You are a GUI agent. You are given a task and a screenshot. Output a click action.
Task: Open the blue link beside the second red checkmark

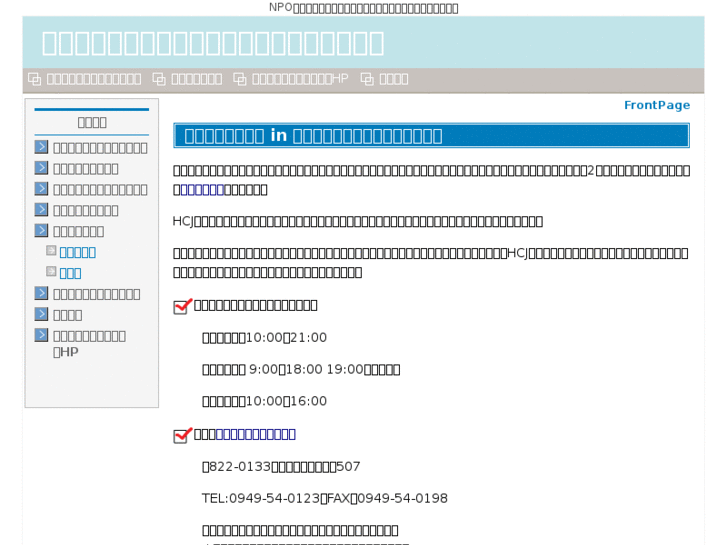click(255, 434)
